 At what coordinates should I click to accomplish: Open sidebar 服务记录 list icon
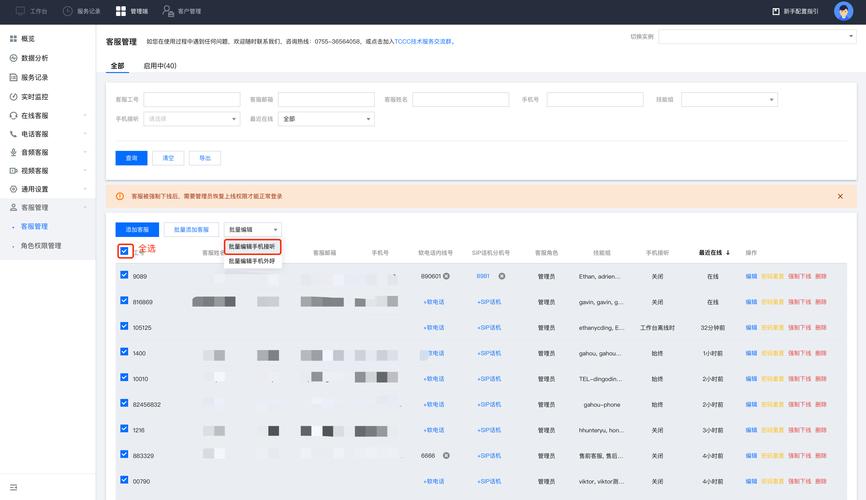coord(13,77)
